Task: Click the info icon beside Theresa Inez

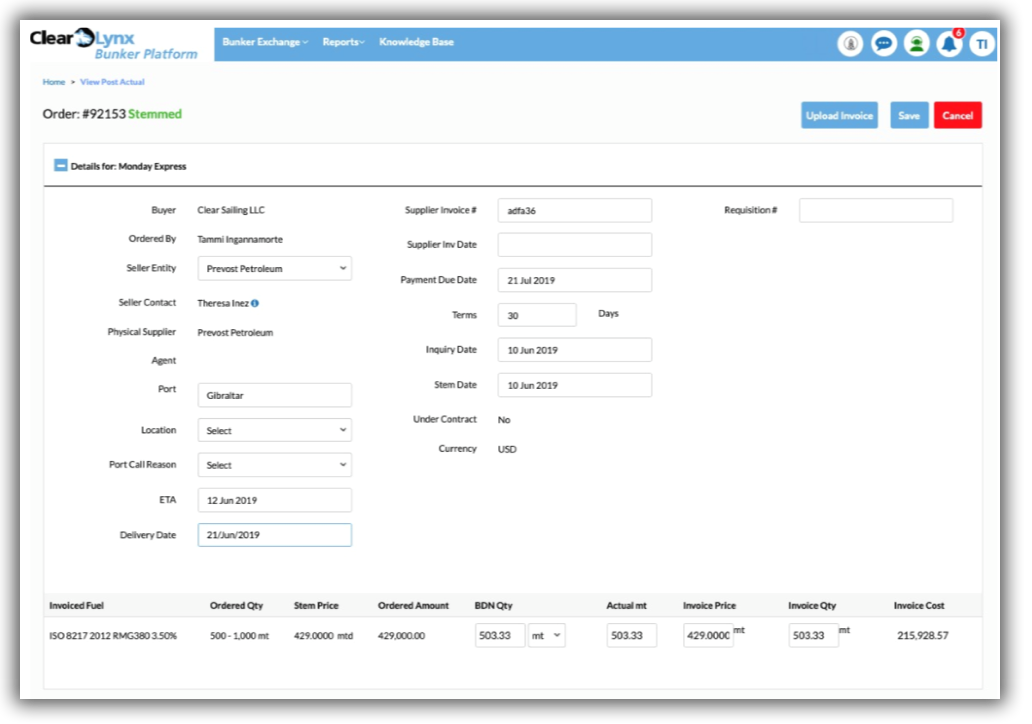Action: coord(255,303)
